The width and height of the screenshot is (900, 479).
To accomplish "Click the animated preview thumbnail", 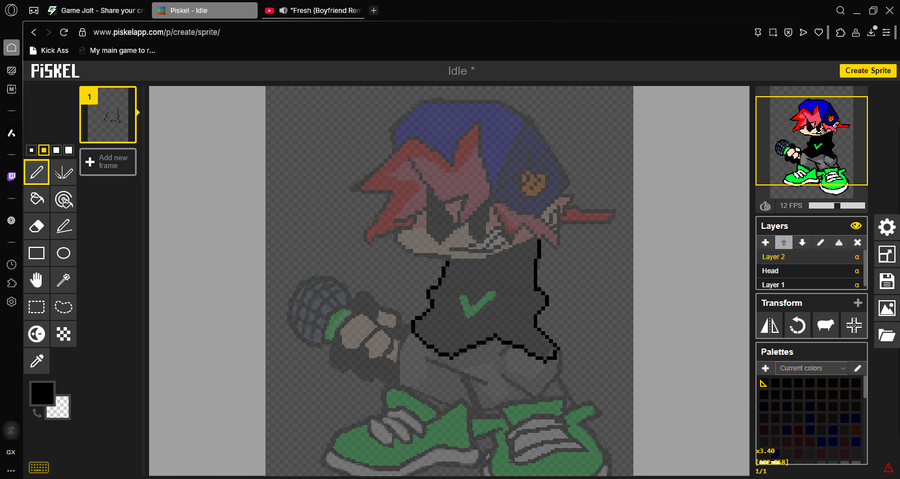I will point(811,141).
